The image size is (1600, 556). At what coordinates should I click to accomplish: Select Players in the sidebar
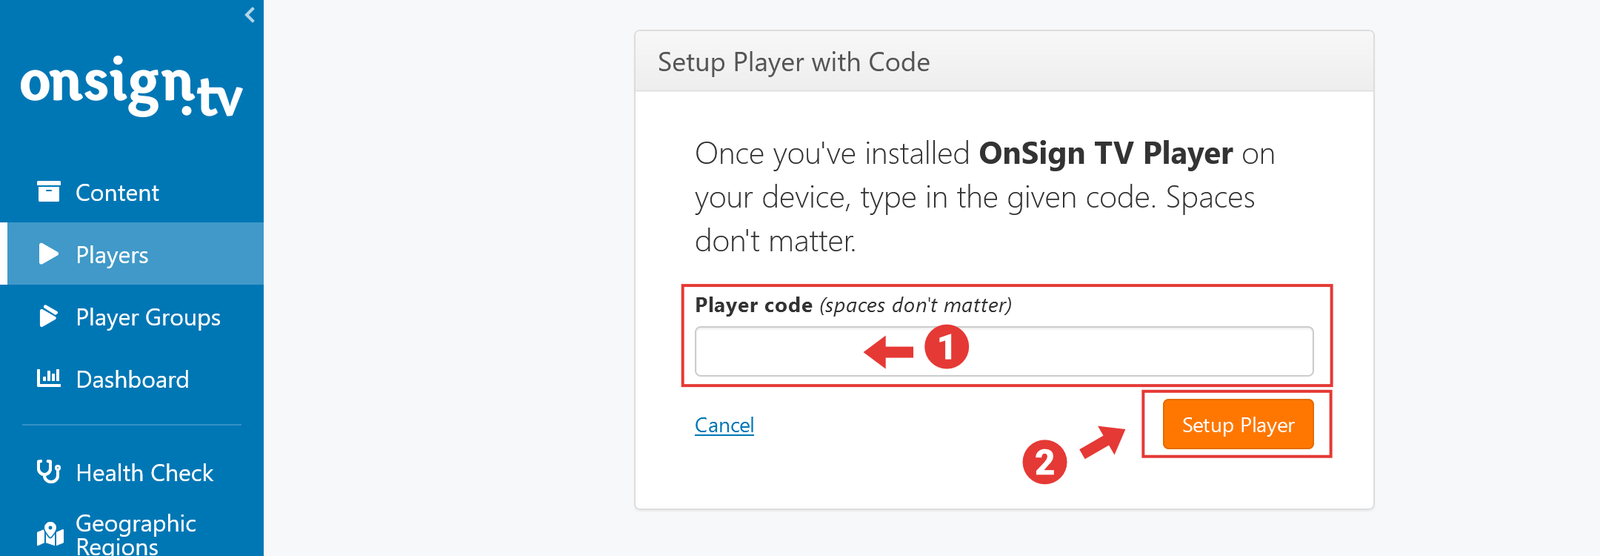pyautogui.click(x=112, y=255)
